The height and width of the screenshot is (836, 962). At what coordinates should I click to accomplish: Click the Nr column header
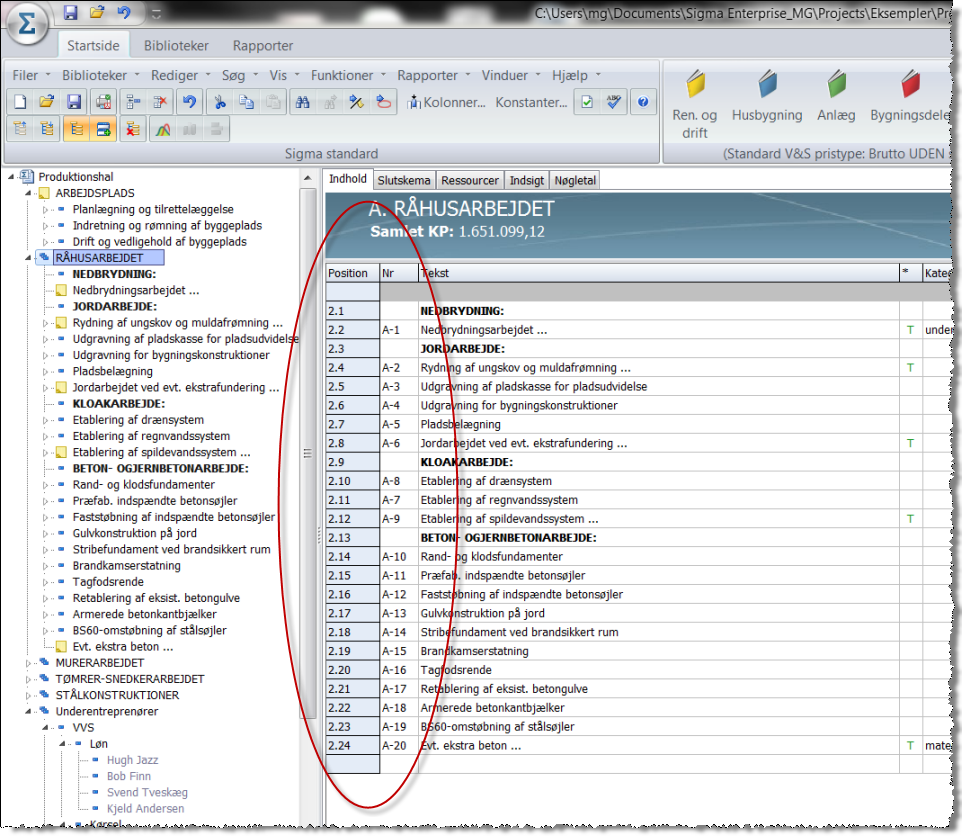tap(399, 273)
